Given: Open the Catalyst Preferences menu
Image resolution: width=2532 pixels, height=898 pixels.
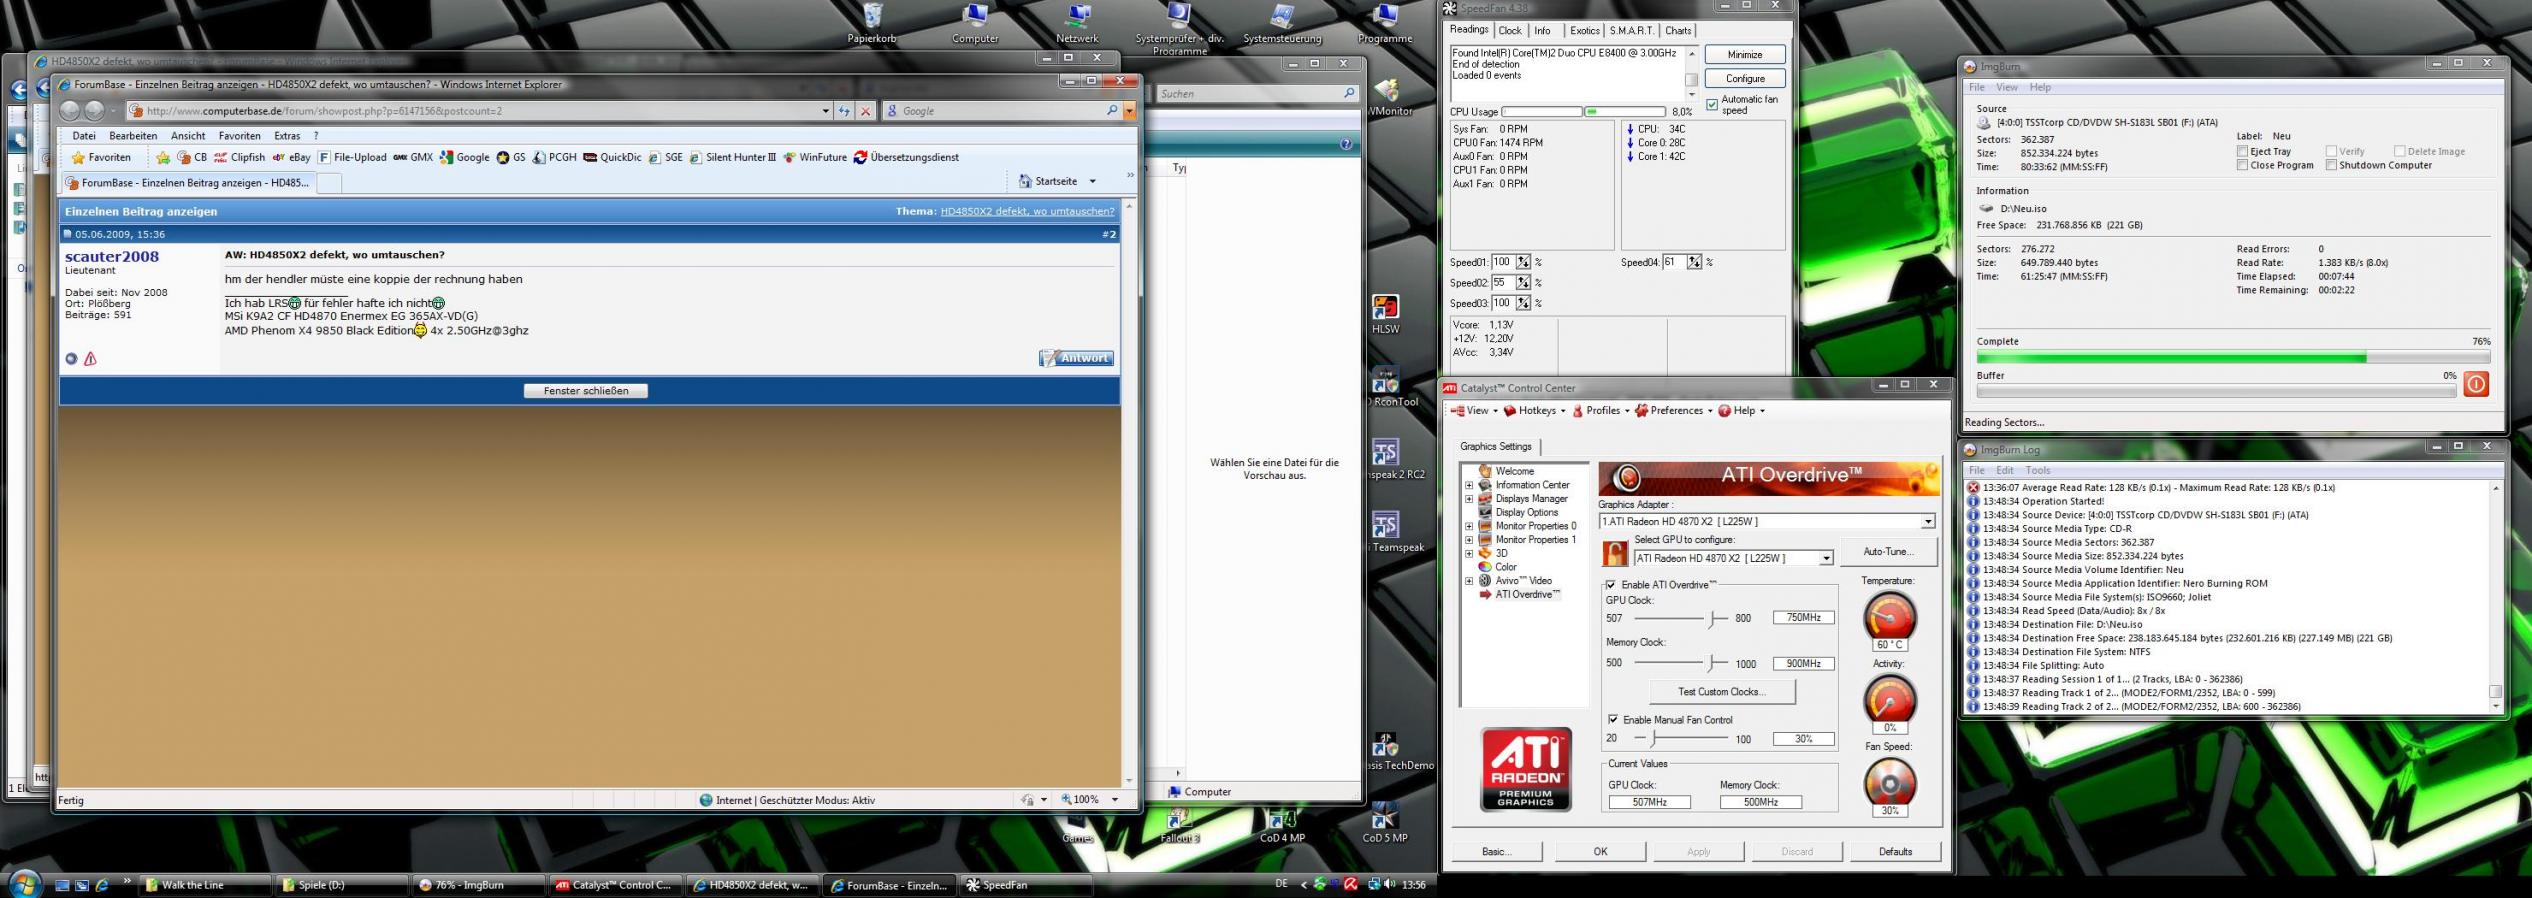Looking at the screenshot, I should coord(1674,411).
